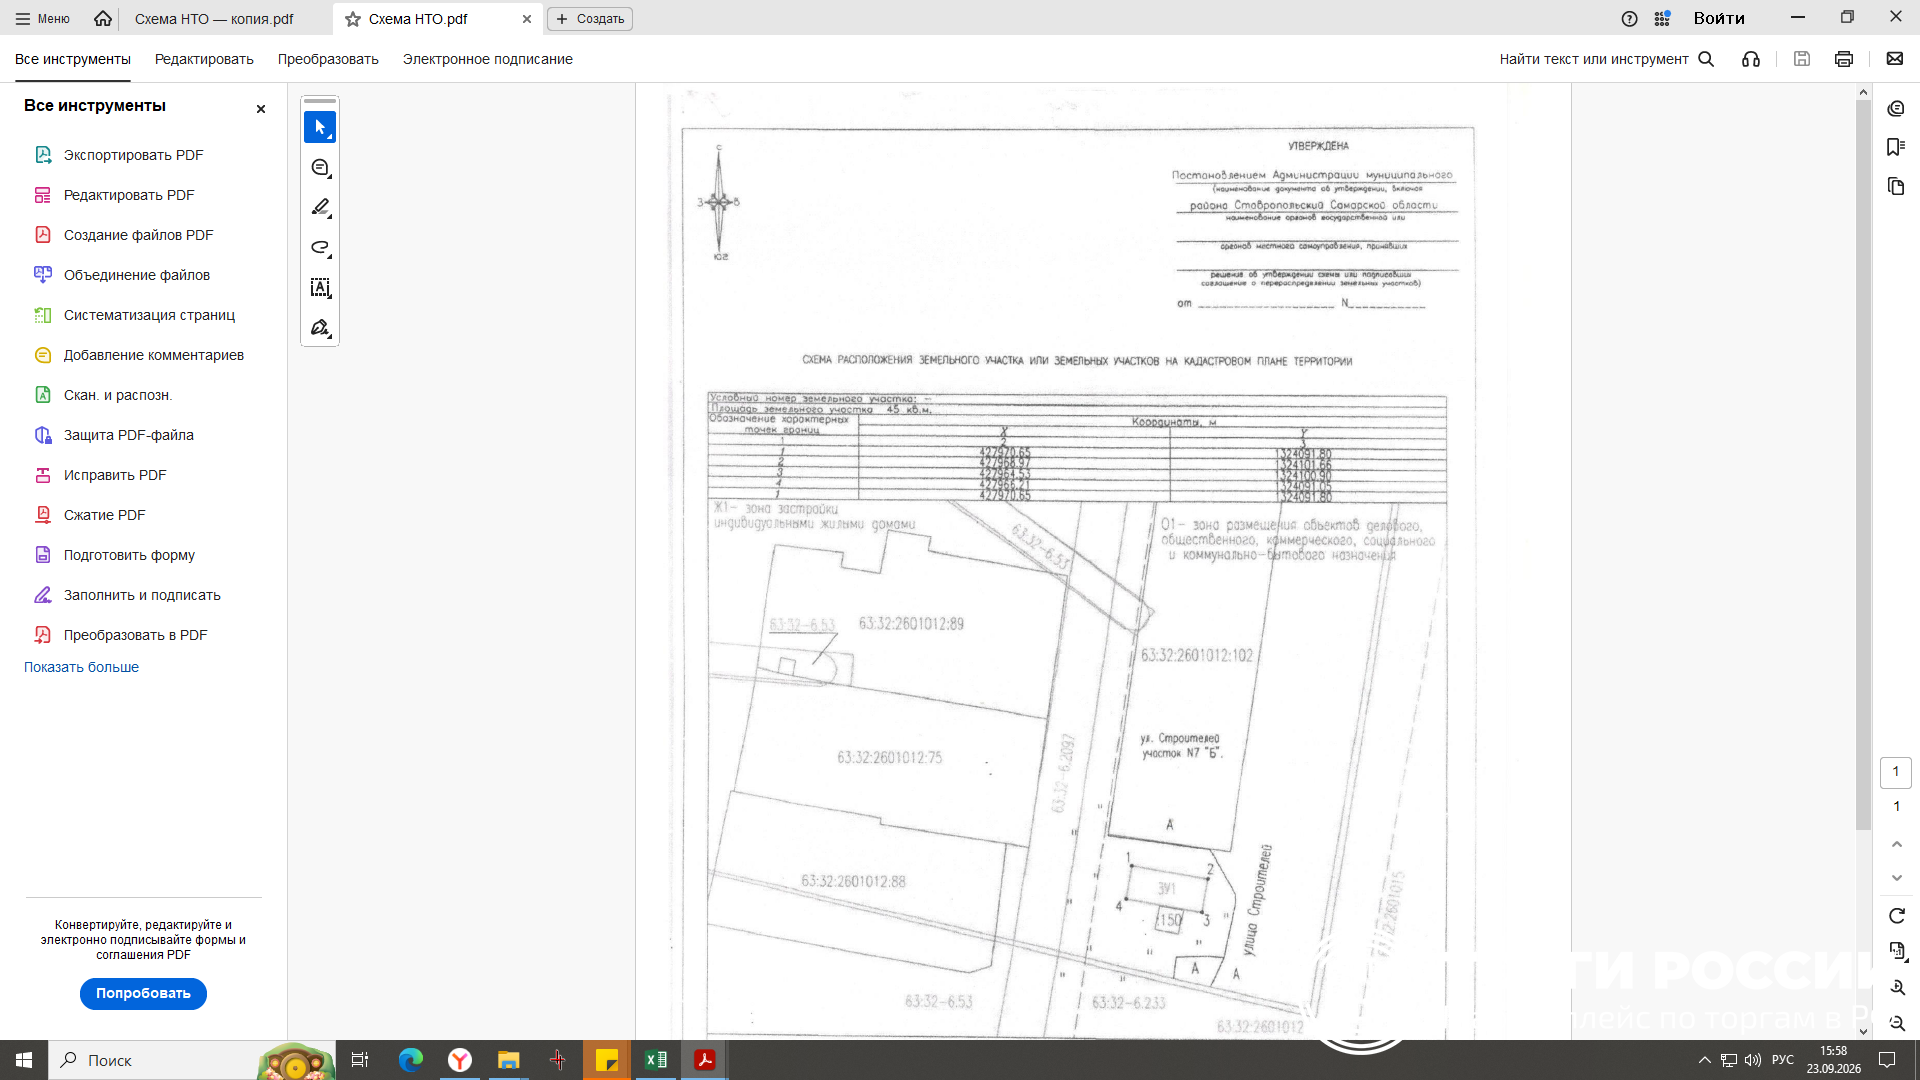Choose the freehand draw lasso tool
Screen dimensions: 1920x1080
point(320,248)
